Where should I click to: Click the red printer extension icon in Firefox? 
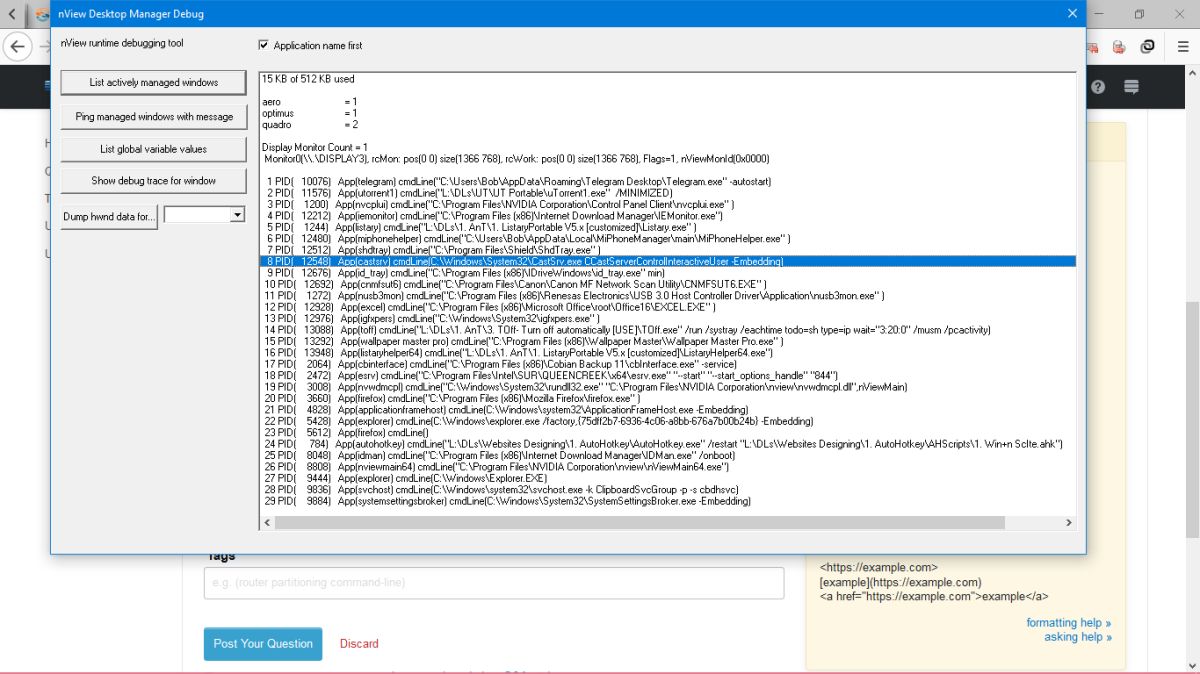[1120, 46]
